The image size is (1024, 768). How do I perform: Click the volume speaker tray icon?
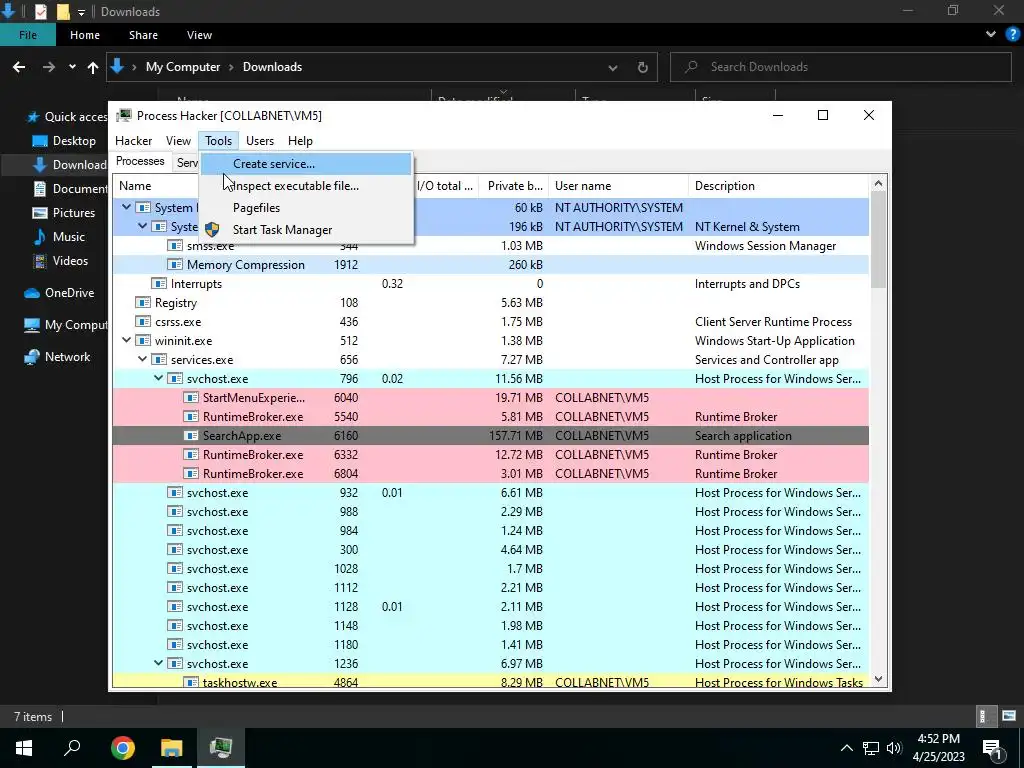pyautogui.click(x=894, y=748)
